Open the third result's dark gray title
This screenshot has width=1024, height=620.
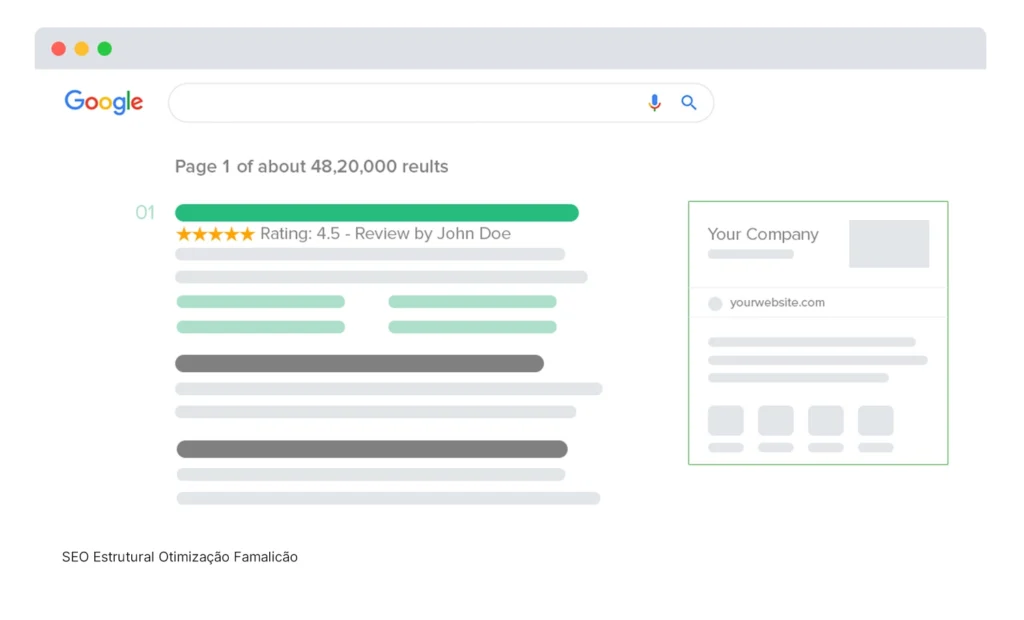point(372,450)
